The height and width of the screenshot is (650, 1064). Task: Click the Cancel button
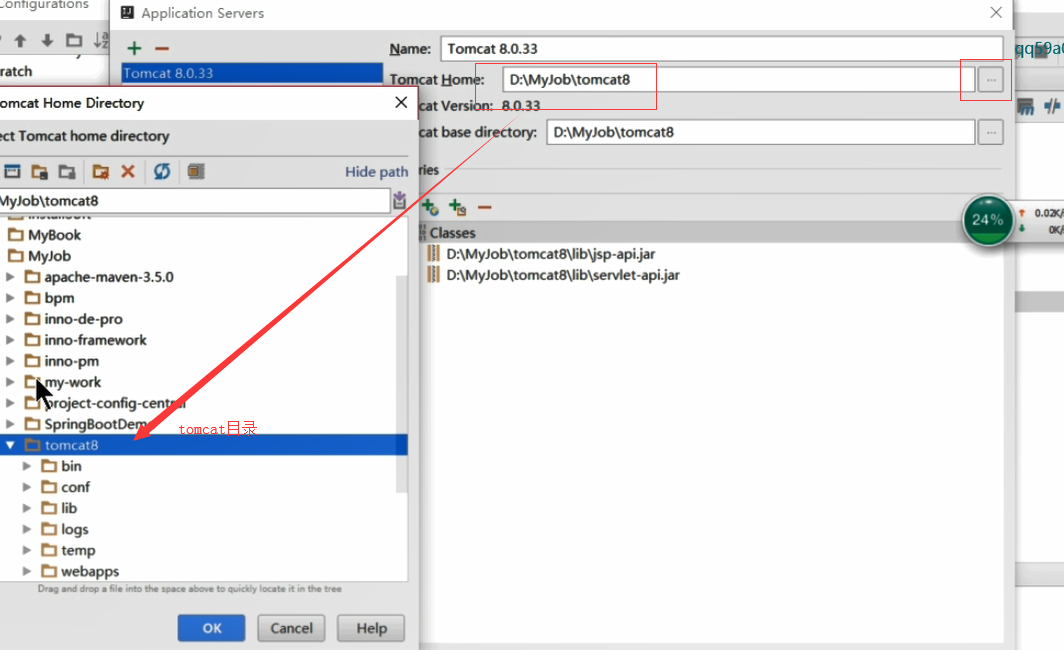291,628
